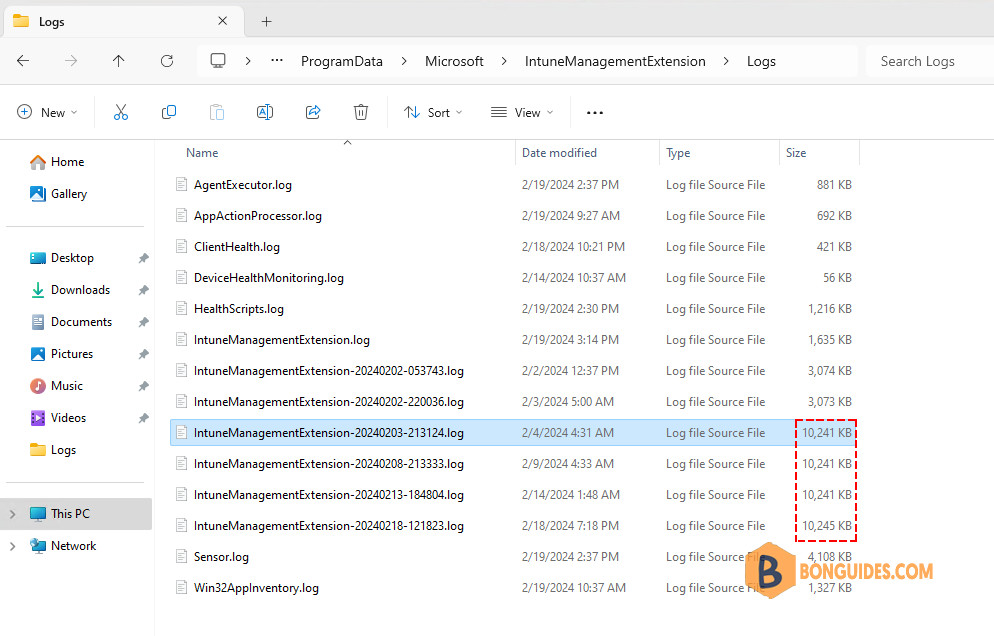Image resolution: width=994 pixels, height=636 pixels.
Task: Open the View dropdown menu
Action: pyautogui.click(x=522, y=112)
